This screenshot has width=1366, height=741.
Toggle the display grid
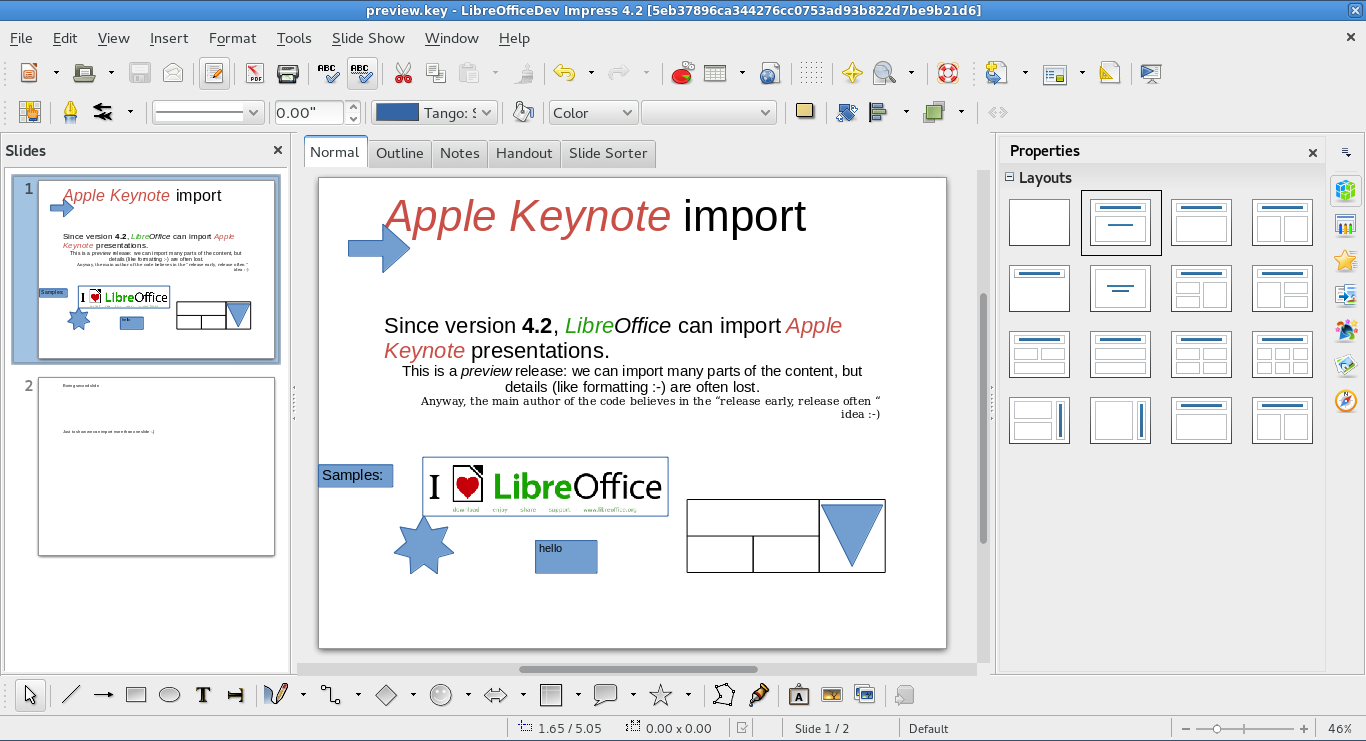click(x=811, y=73)
